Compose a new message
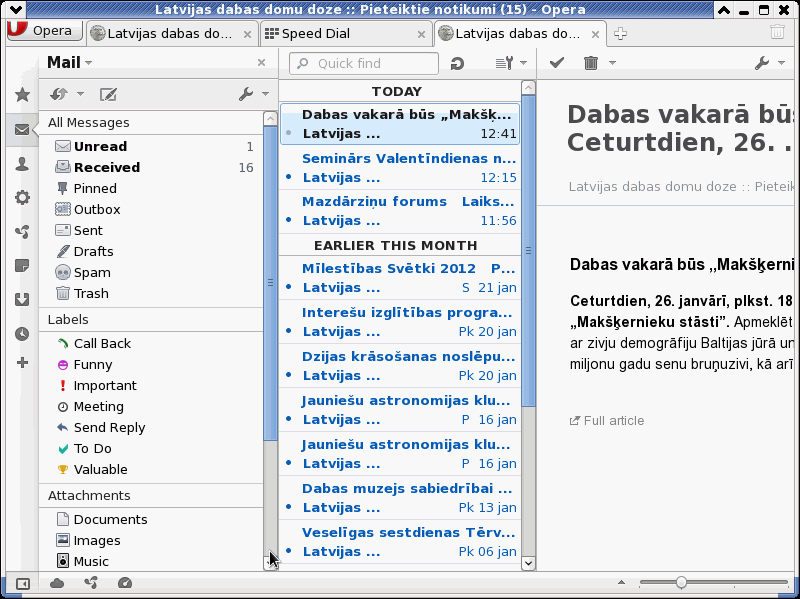The height and width of the screenshot is (599, 800). [x=108, y=94]
